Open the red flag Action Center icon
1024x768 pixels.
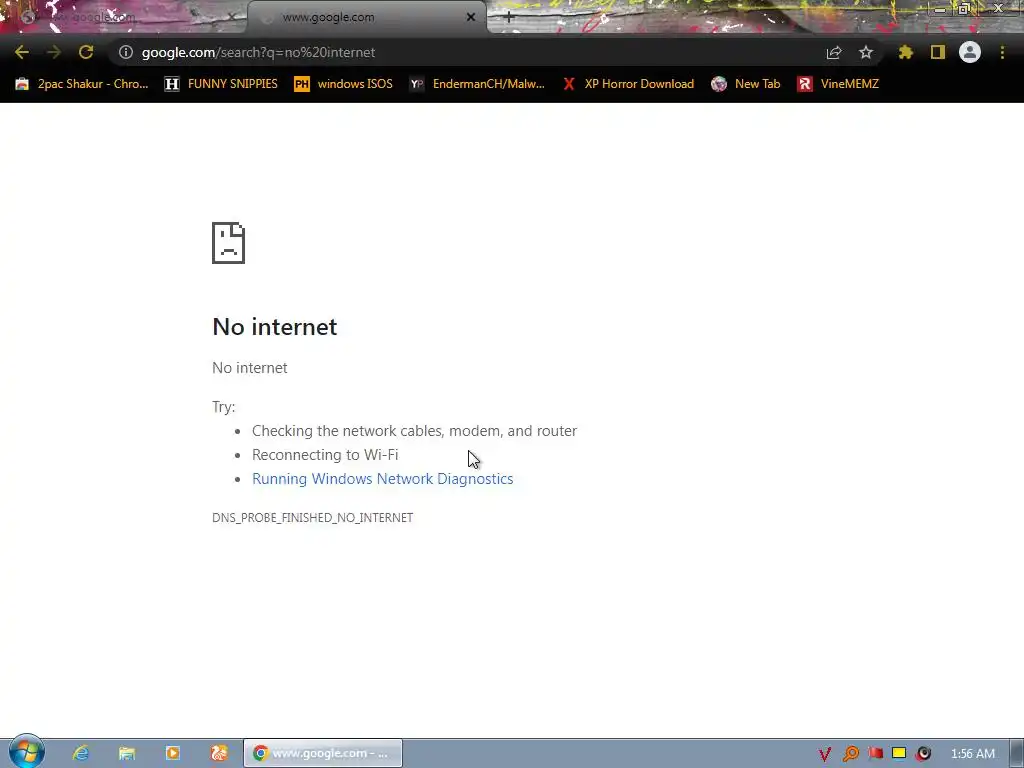(875, 754)
